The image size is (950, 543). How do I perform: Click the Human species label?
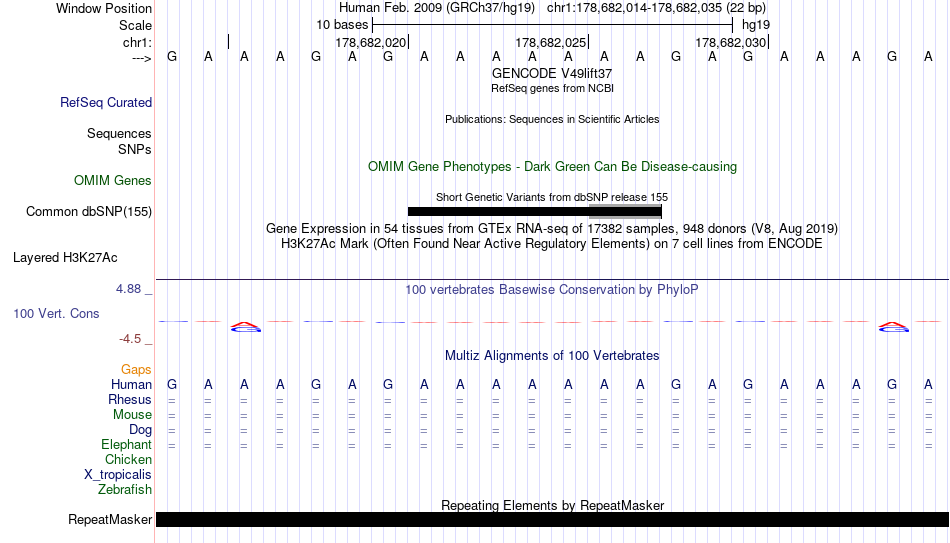coord(131,385)
